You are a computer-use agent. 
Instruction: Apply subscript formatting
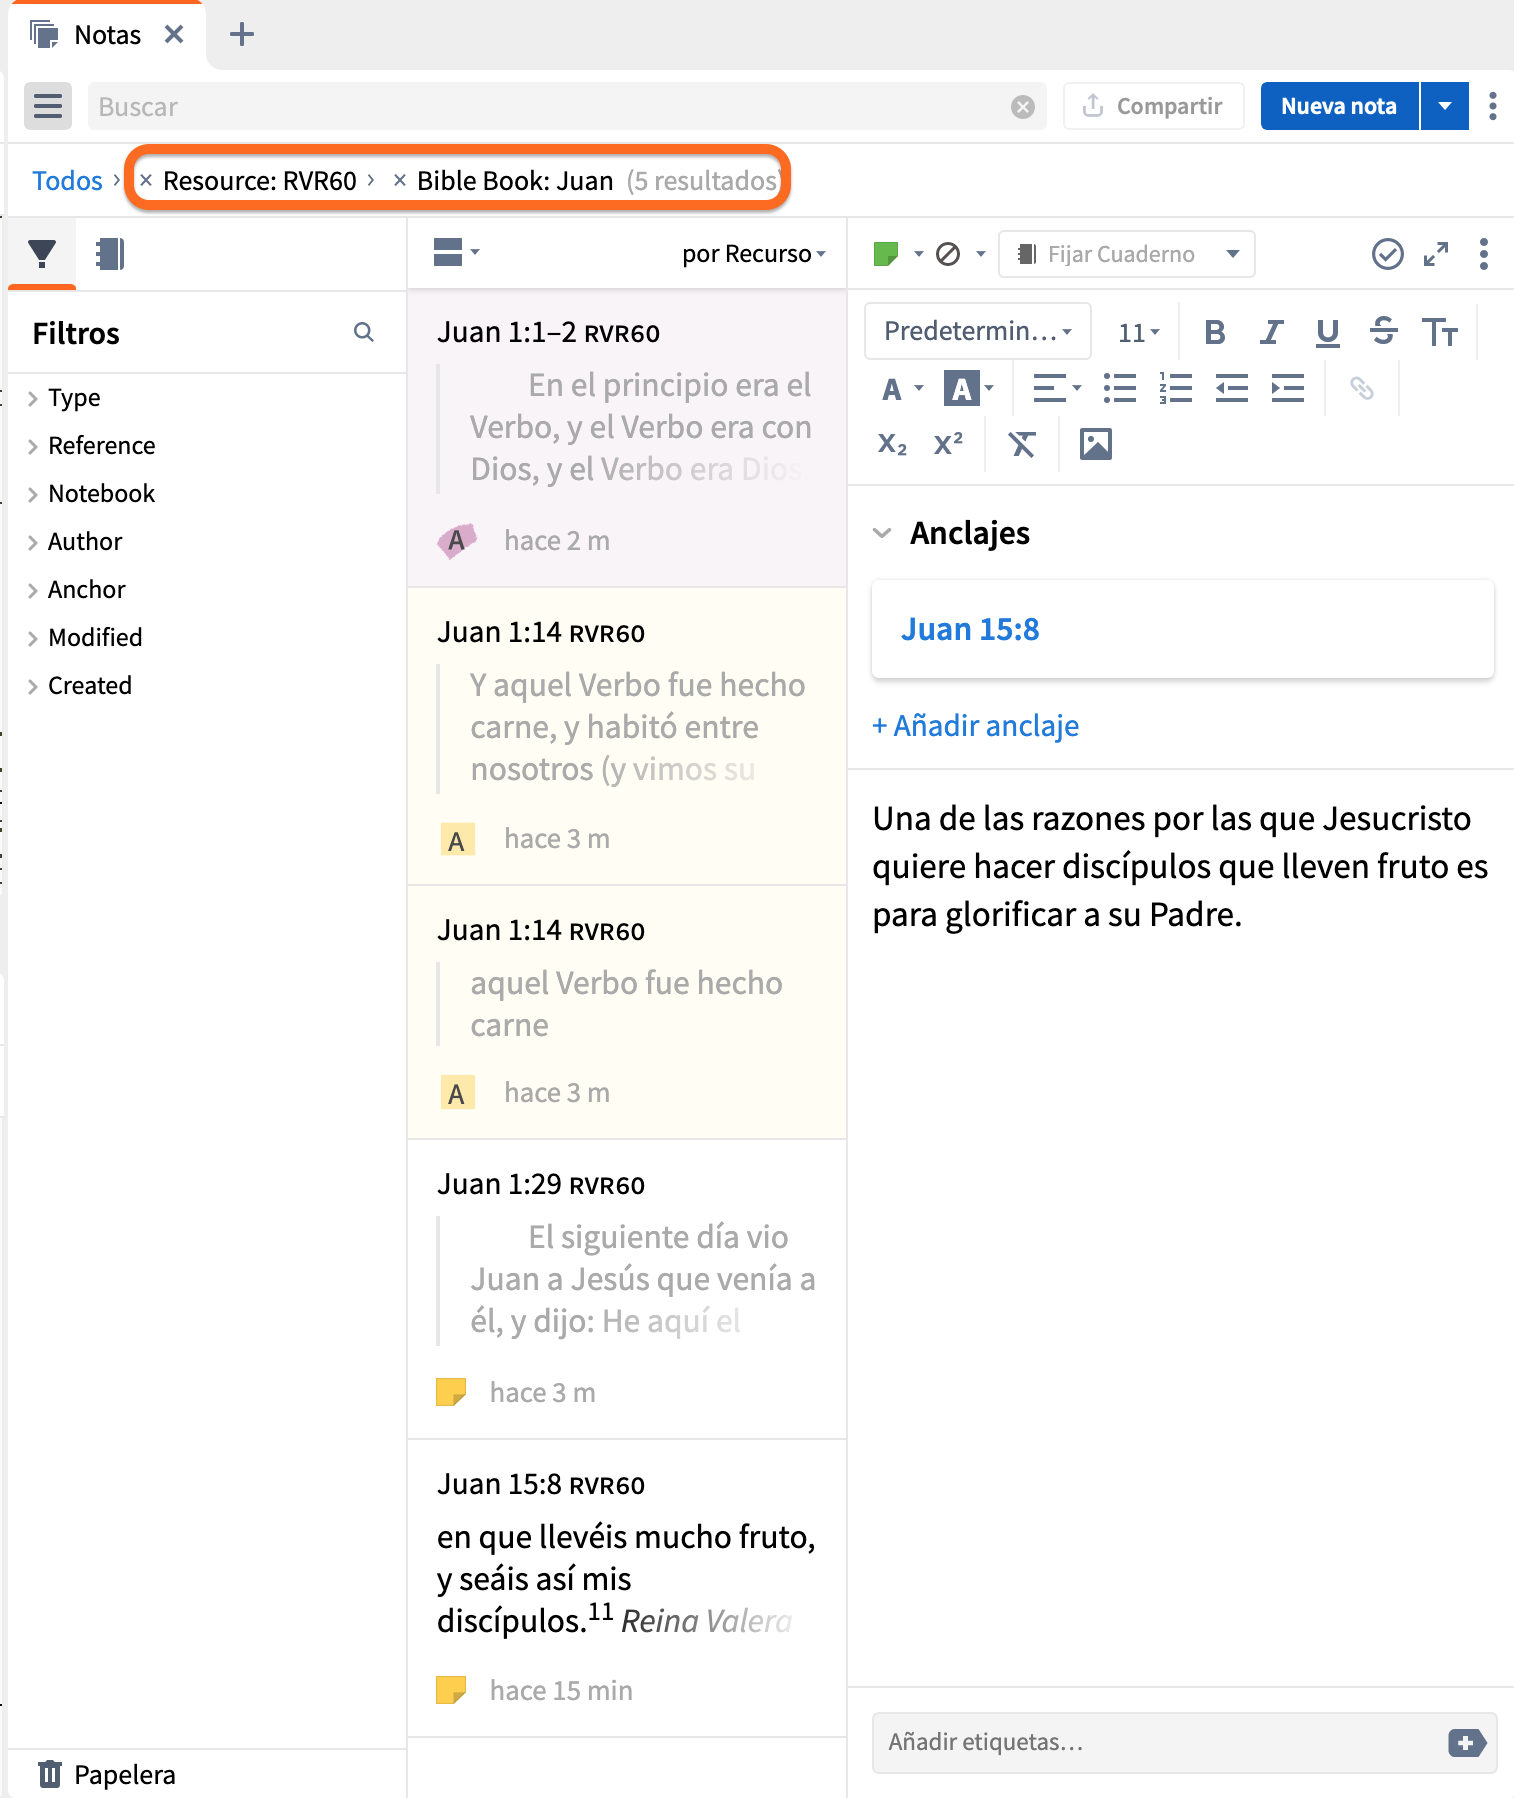pos(892,444)
